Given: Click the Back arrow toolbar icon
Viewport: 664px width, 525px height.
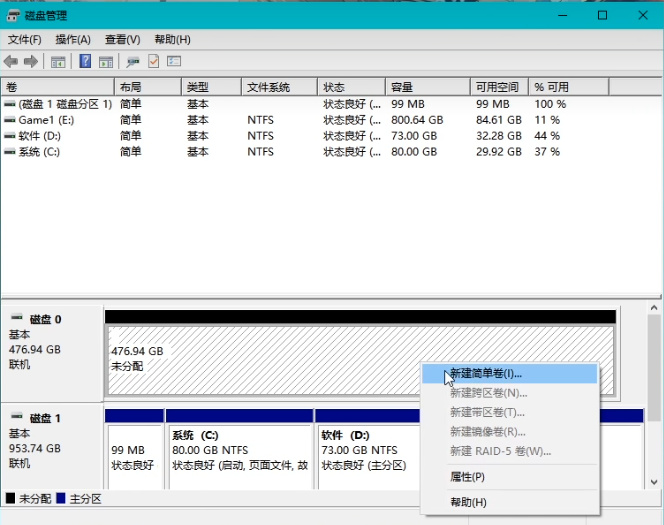Looking at the screenshot, I should pos(11,62).
